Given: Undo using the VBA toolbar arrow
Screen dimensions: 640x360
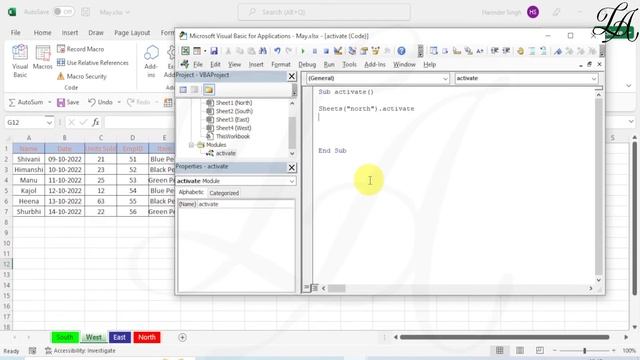Looking at the screenshot, I should [277, 51].
